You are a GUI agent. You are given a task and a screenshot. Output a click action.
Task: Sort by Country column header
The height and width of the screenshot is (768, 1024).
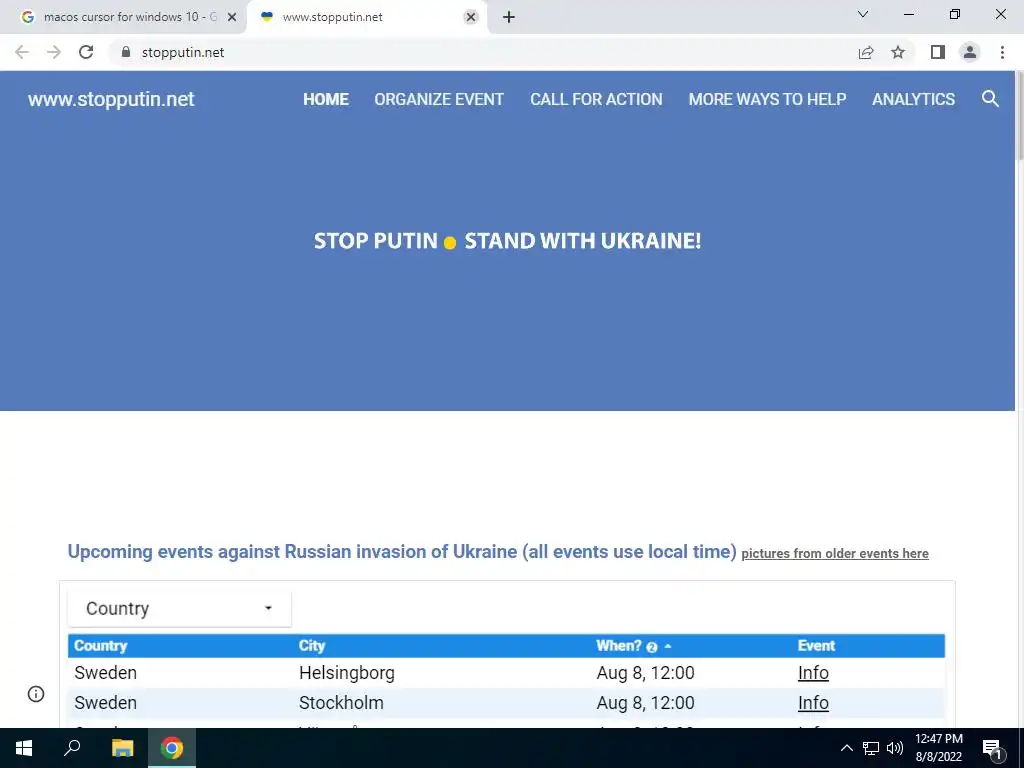tap(101, 646)
